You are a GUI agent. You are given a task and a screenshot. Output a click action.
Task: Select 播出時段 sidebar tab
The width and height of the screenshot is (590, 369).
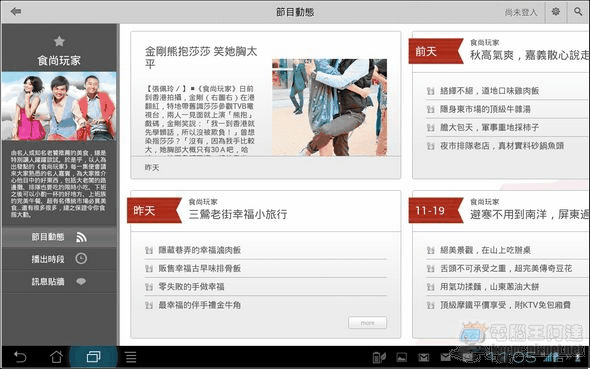point(59,259)
